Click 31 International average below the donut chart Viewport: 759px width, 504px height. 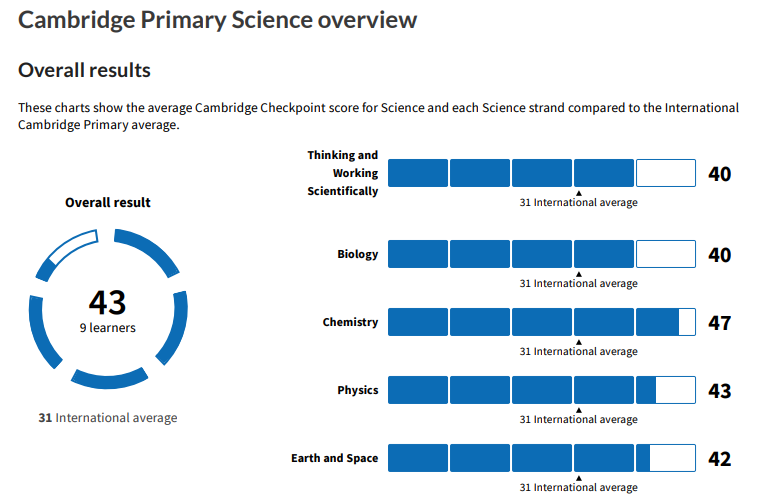pos(108,417)
